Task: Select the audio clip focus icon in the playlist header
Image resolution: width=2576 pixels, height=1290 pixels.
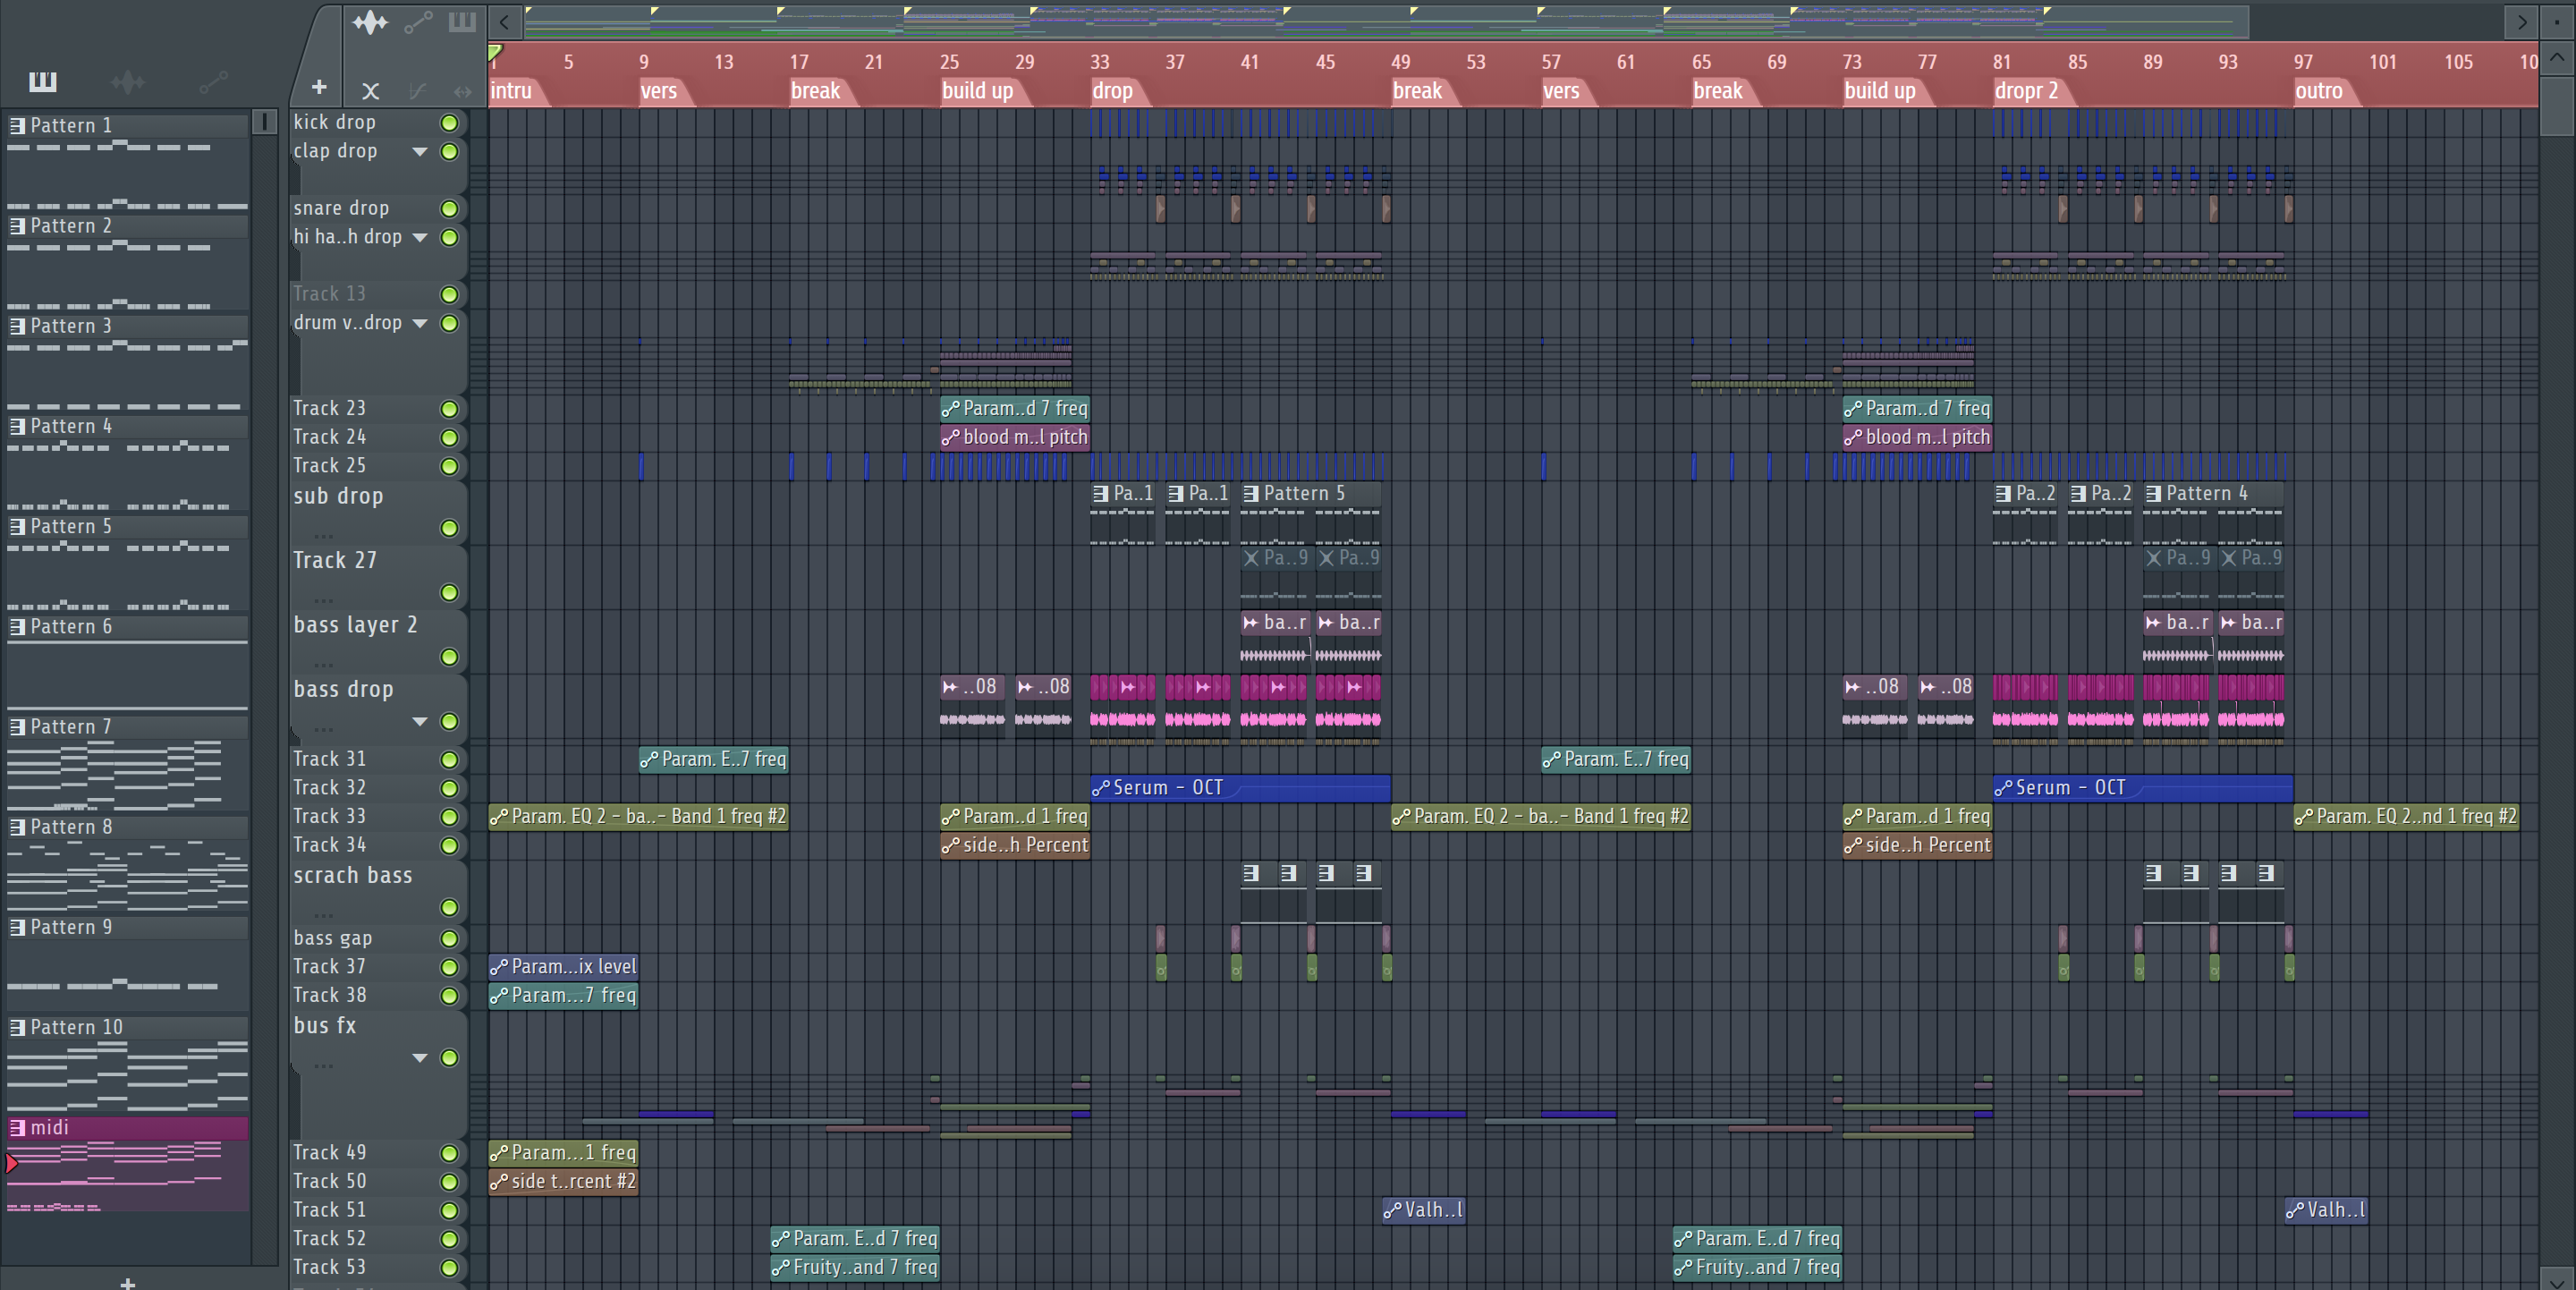Action: 370,22
